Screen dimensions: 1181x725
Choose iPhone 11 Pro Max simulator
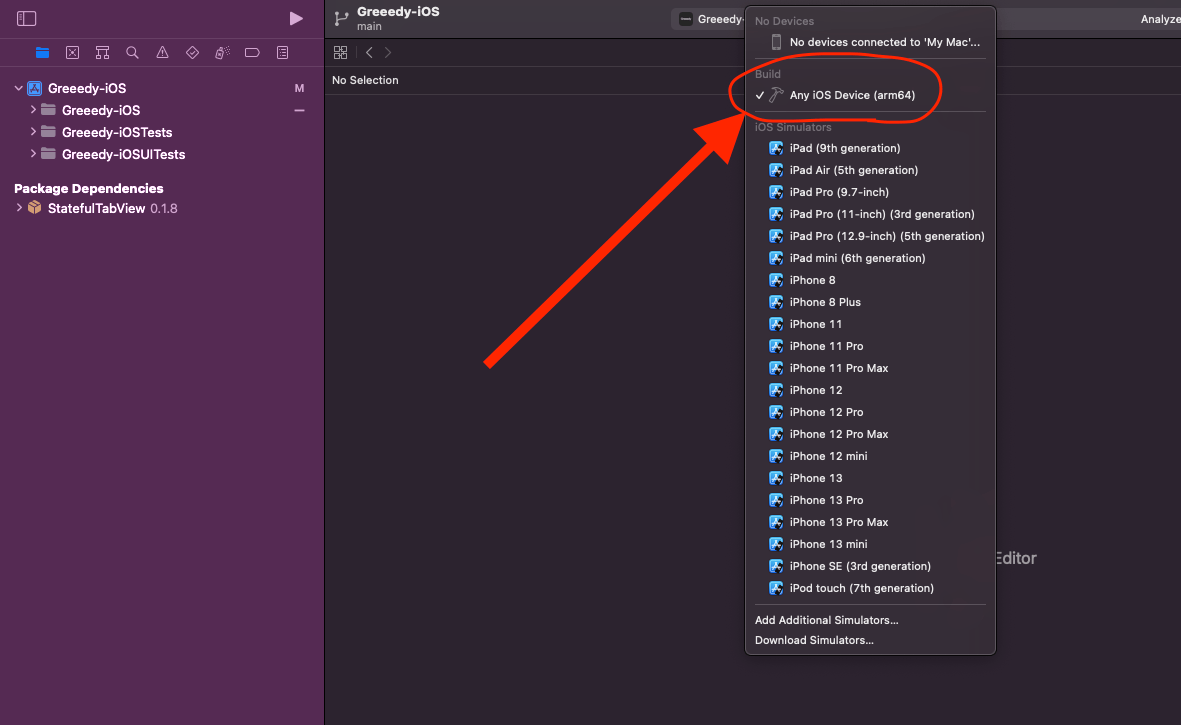click(870, 368)
